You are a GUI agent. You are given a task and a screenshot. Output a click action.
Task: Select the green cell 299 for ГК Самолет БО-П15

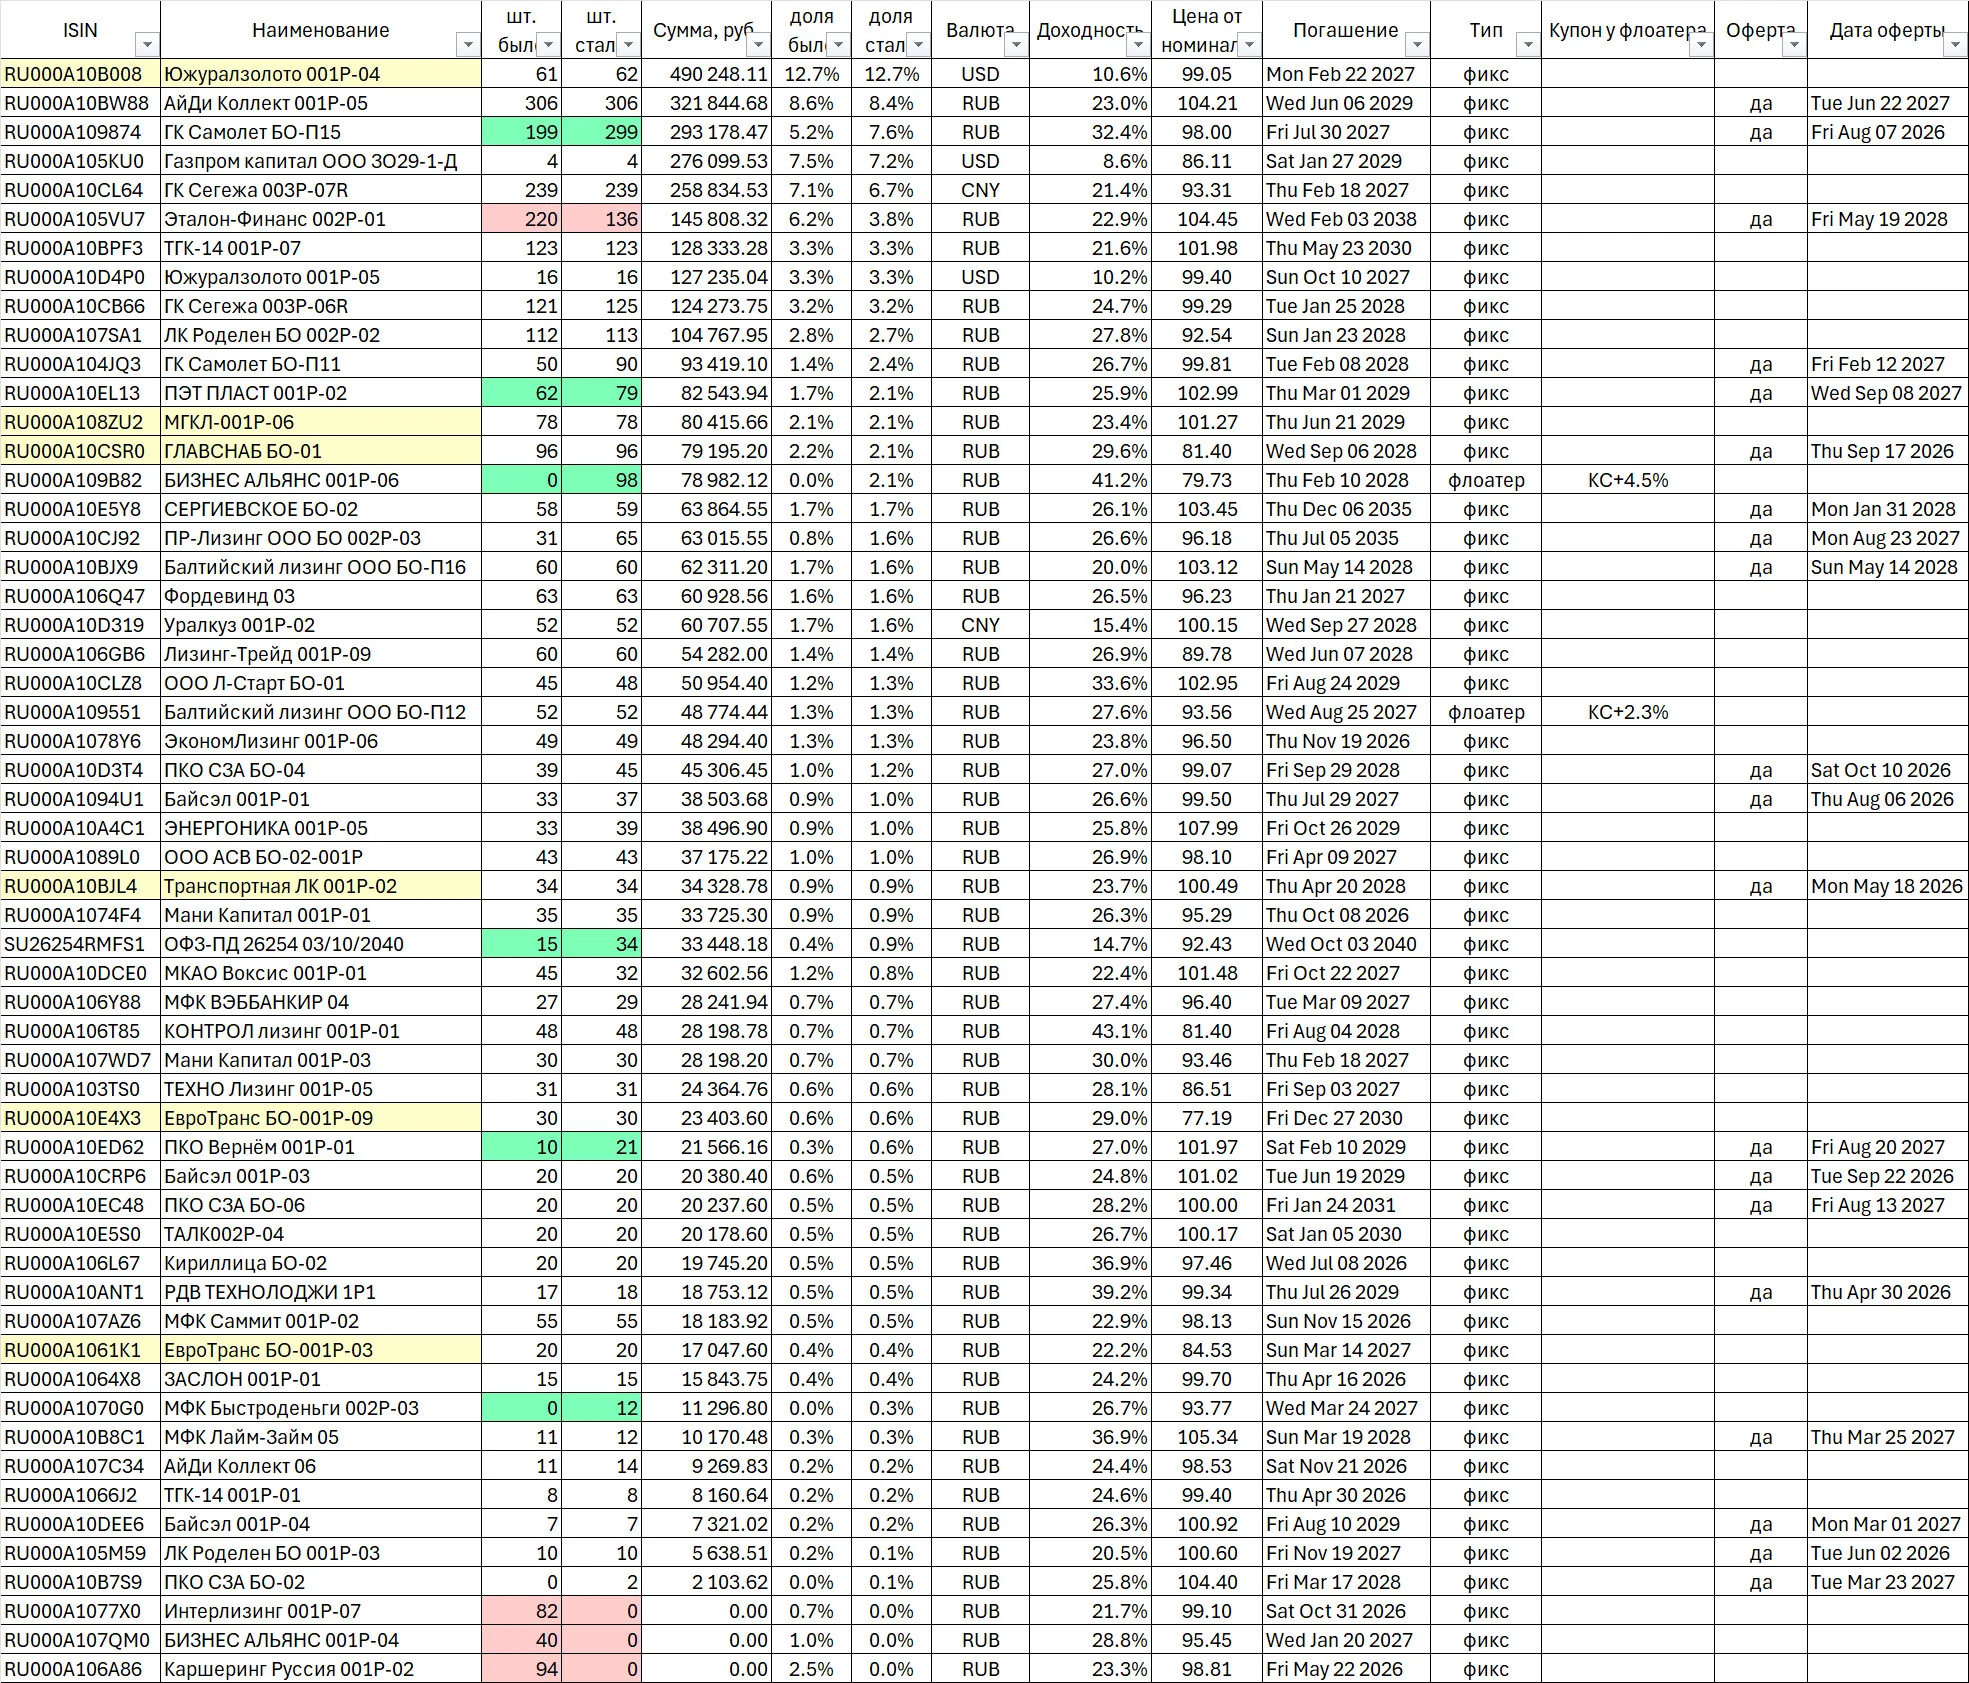[x=601, y=132]
